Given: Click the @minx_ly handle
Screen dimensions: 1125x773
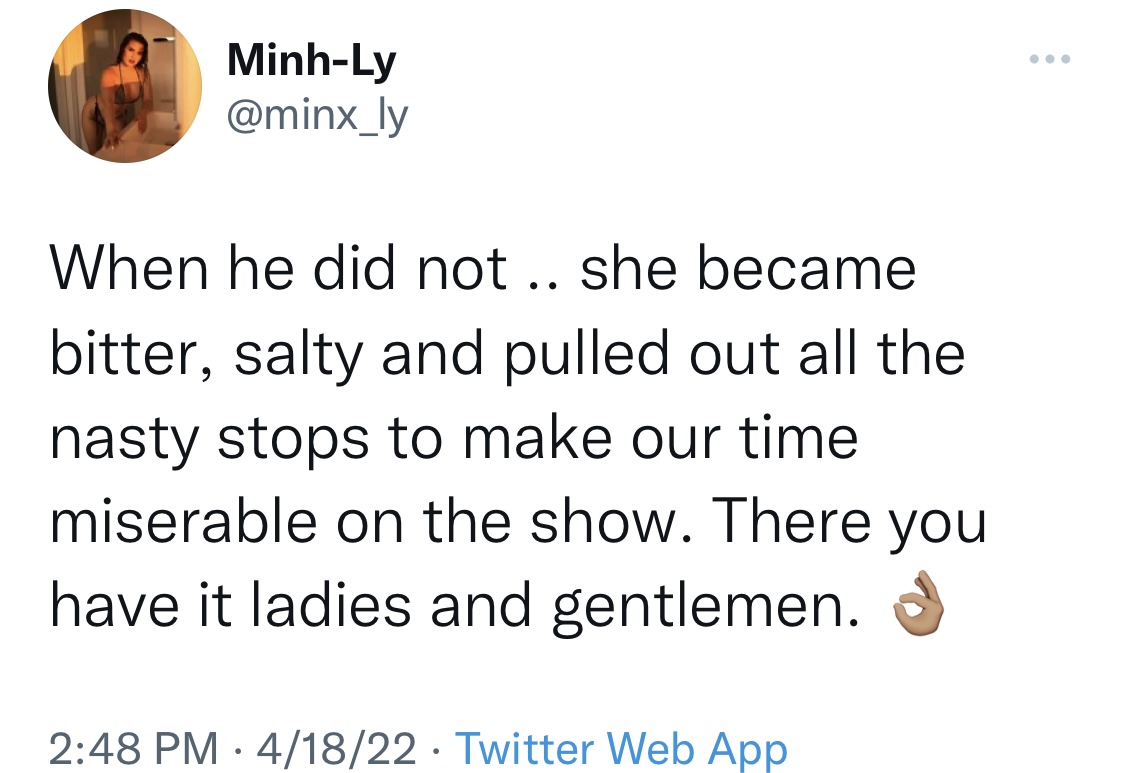Looking at the screenshot, I should (317, 116).
